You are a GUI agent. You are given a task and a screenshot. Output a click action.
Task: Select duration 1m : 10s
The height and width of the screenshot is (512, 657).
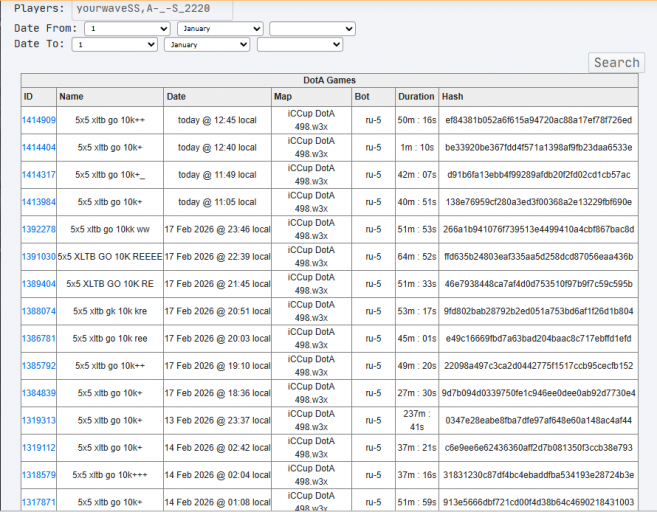coord(416,147)
